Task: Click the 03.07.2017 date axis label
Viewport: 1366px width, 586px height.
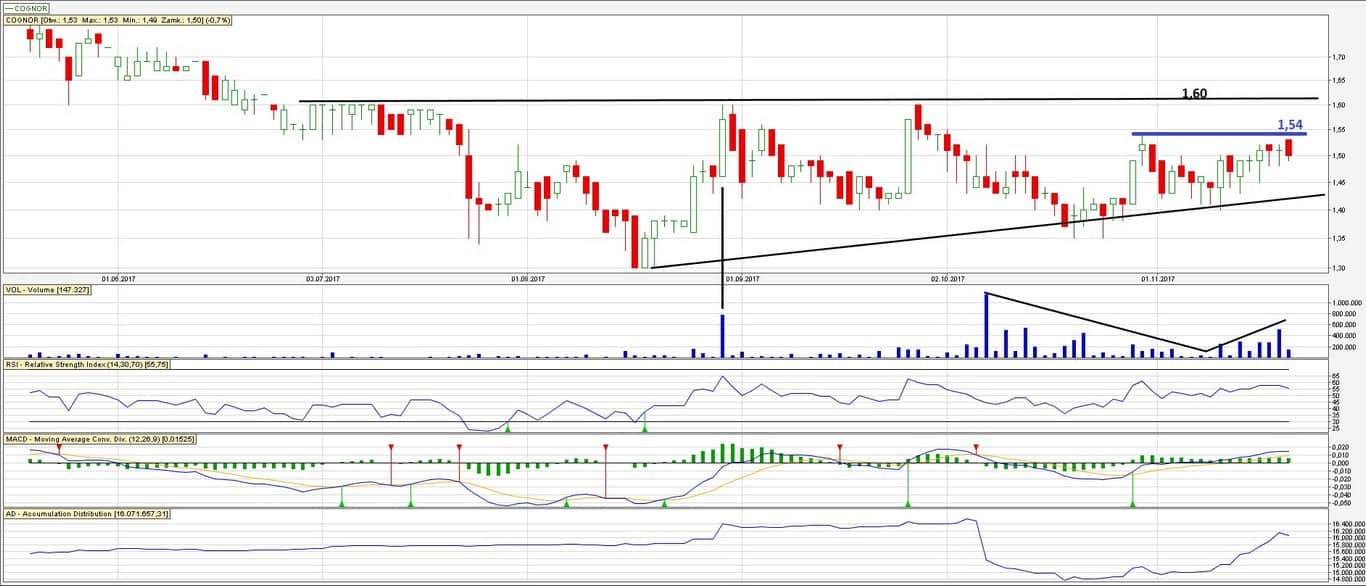Action: click(x=323, y=279)
